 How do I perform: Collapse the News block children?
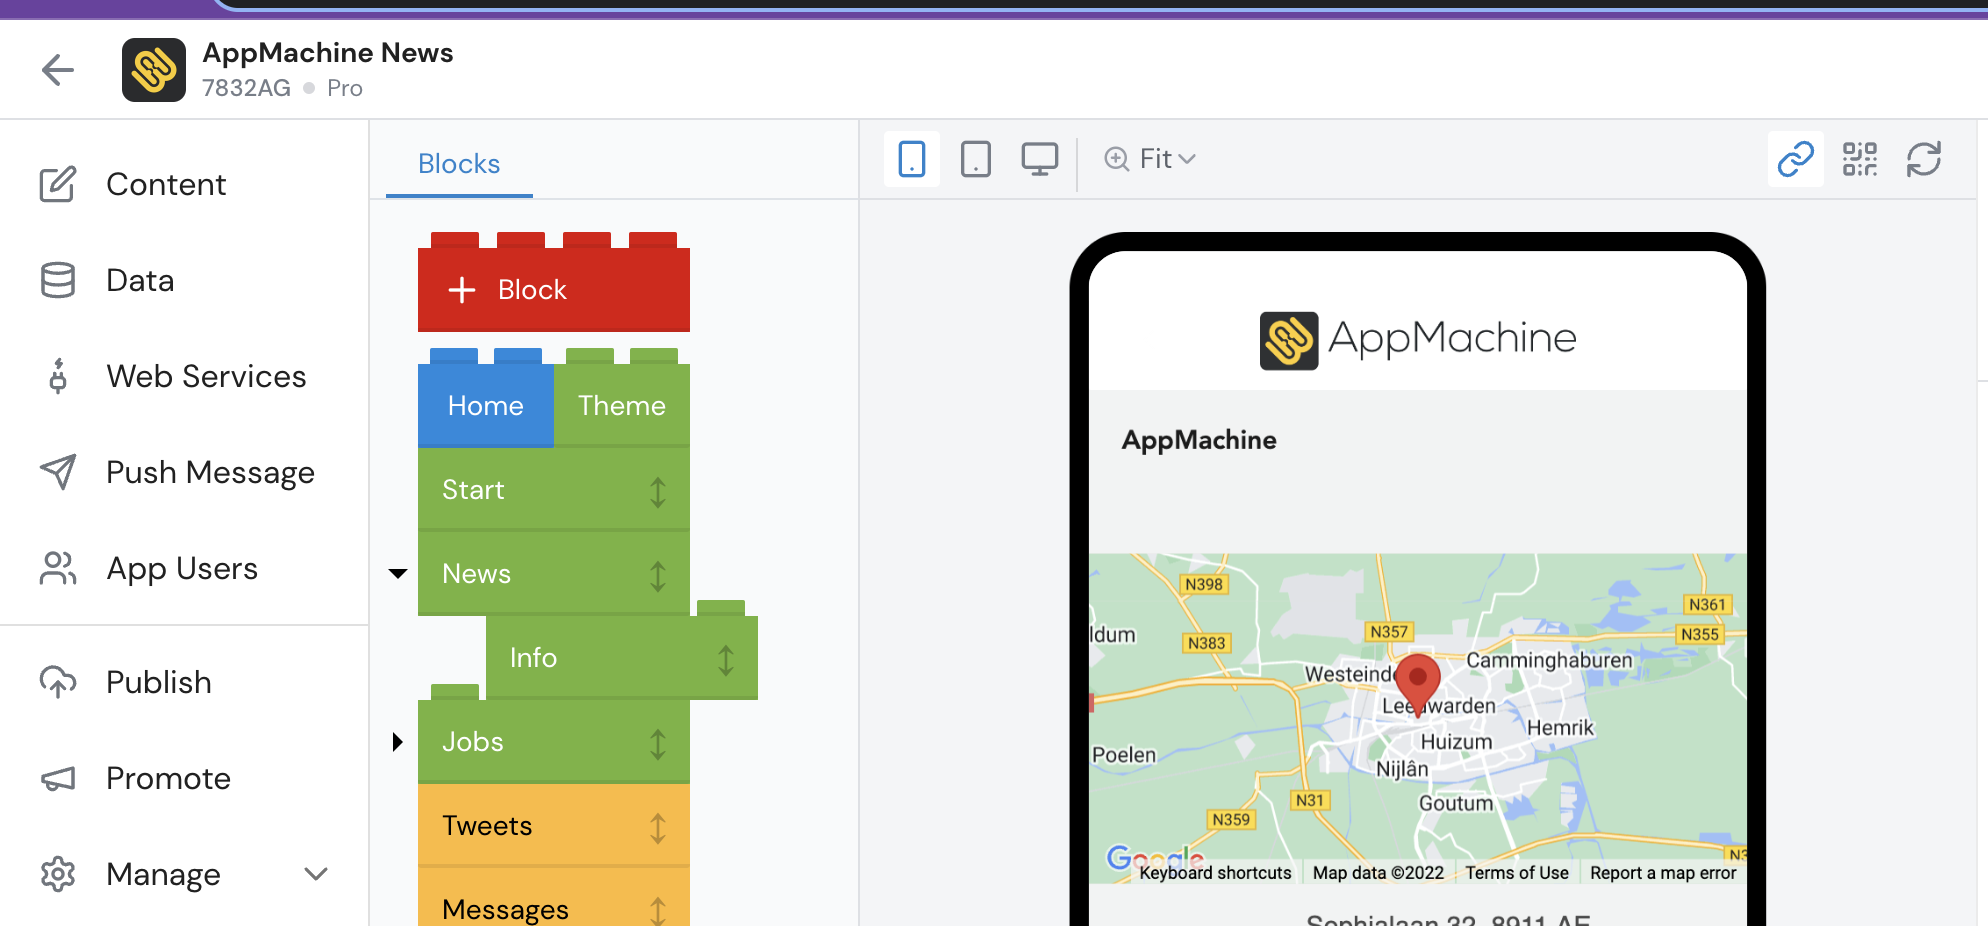(x=398, y=572)
